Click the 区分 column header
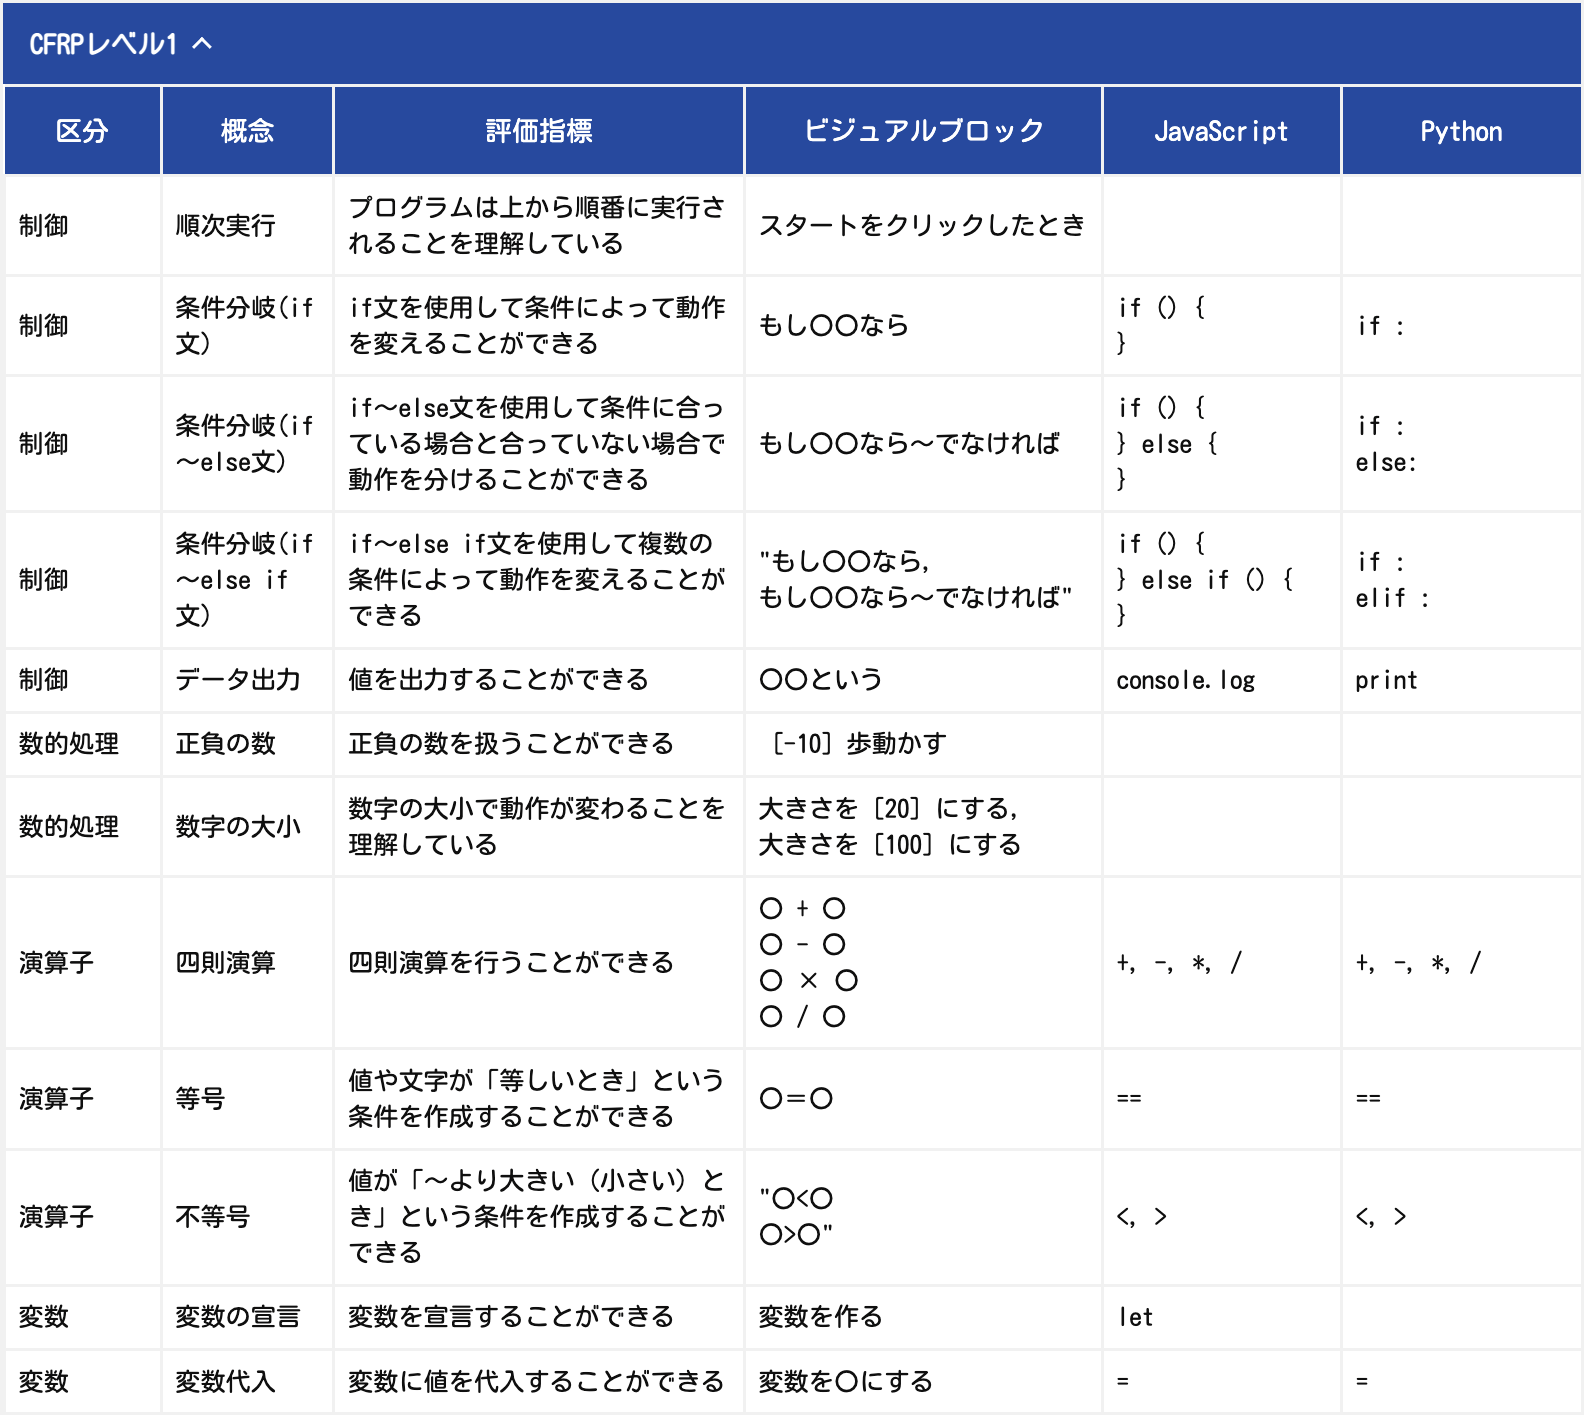Image resolution: width=1588 pixels, height=1416 pixels. coord(82,131)
